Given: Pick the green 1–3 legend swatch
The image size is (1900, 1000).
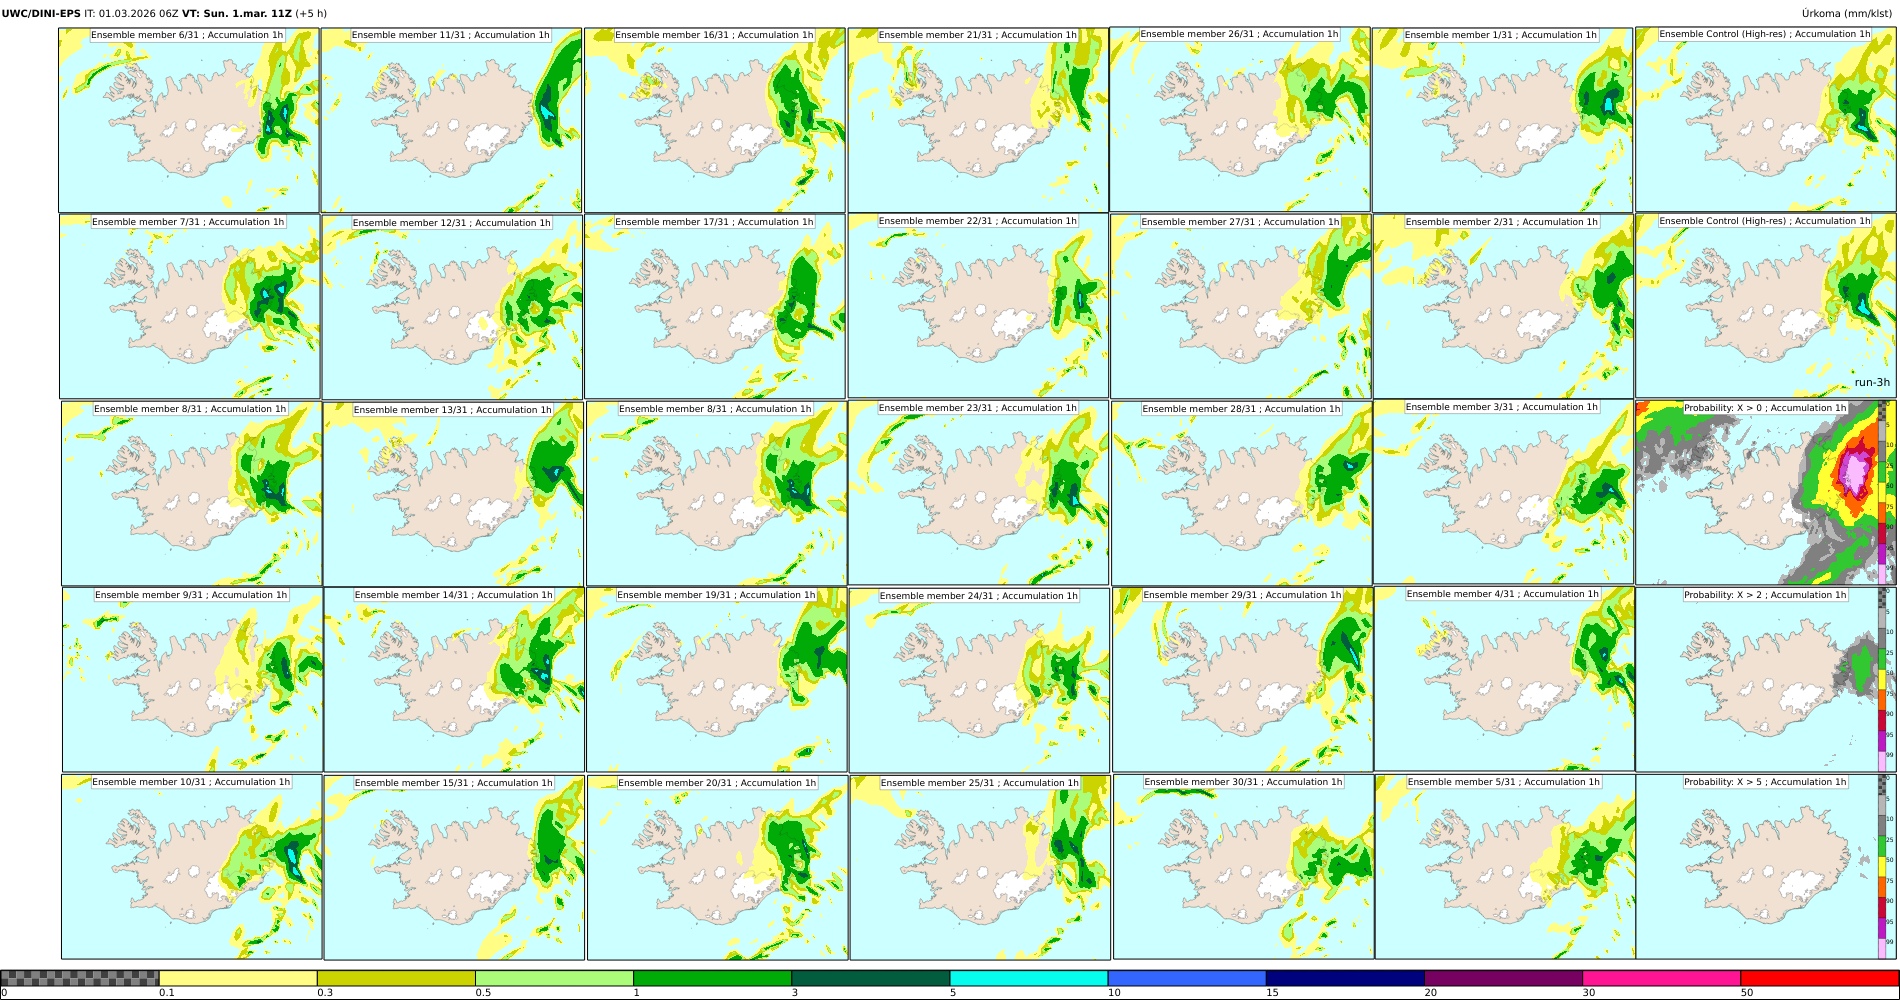Looking at the screenshot, I should click(712, 978).
